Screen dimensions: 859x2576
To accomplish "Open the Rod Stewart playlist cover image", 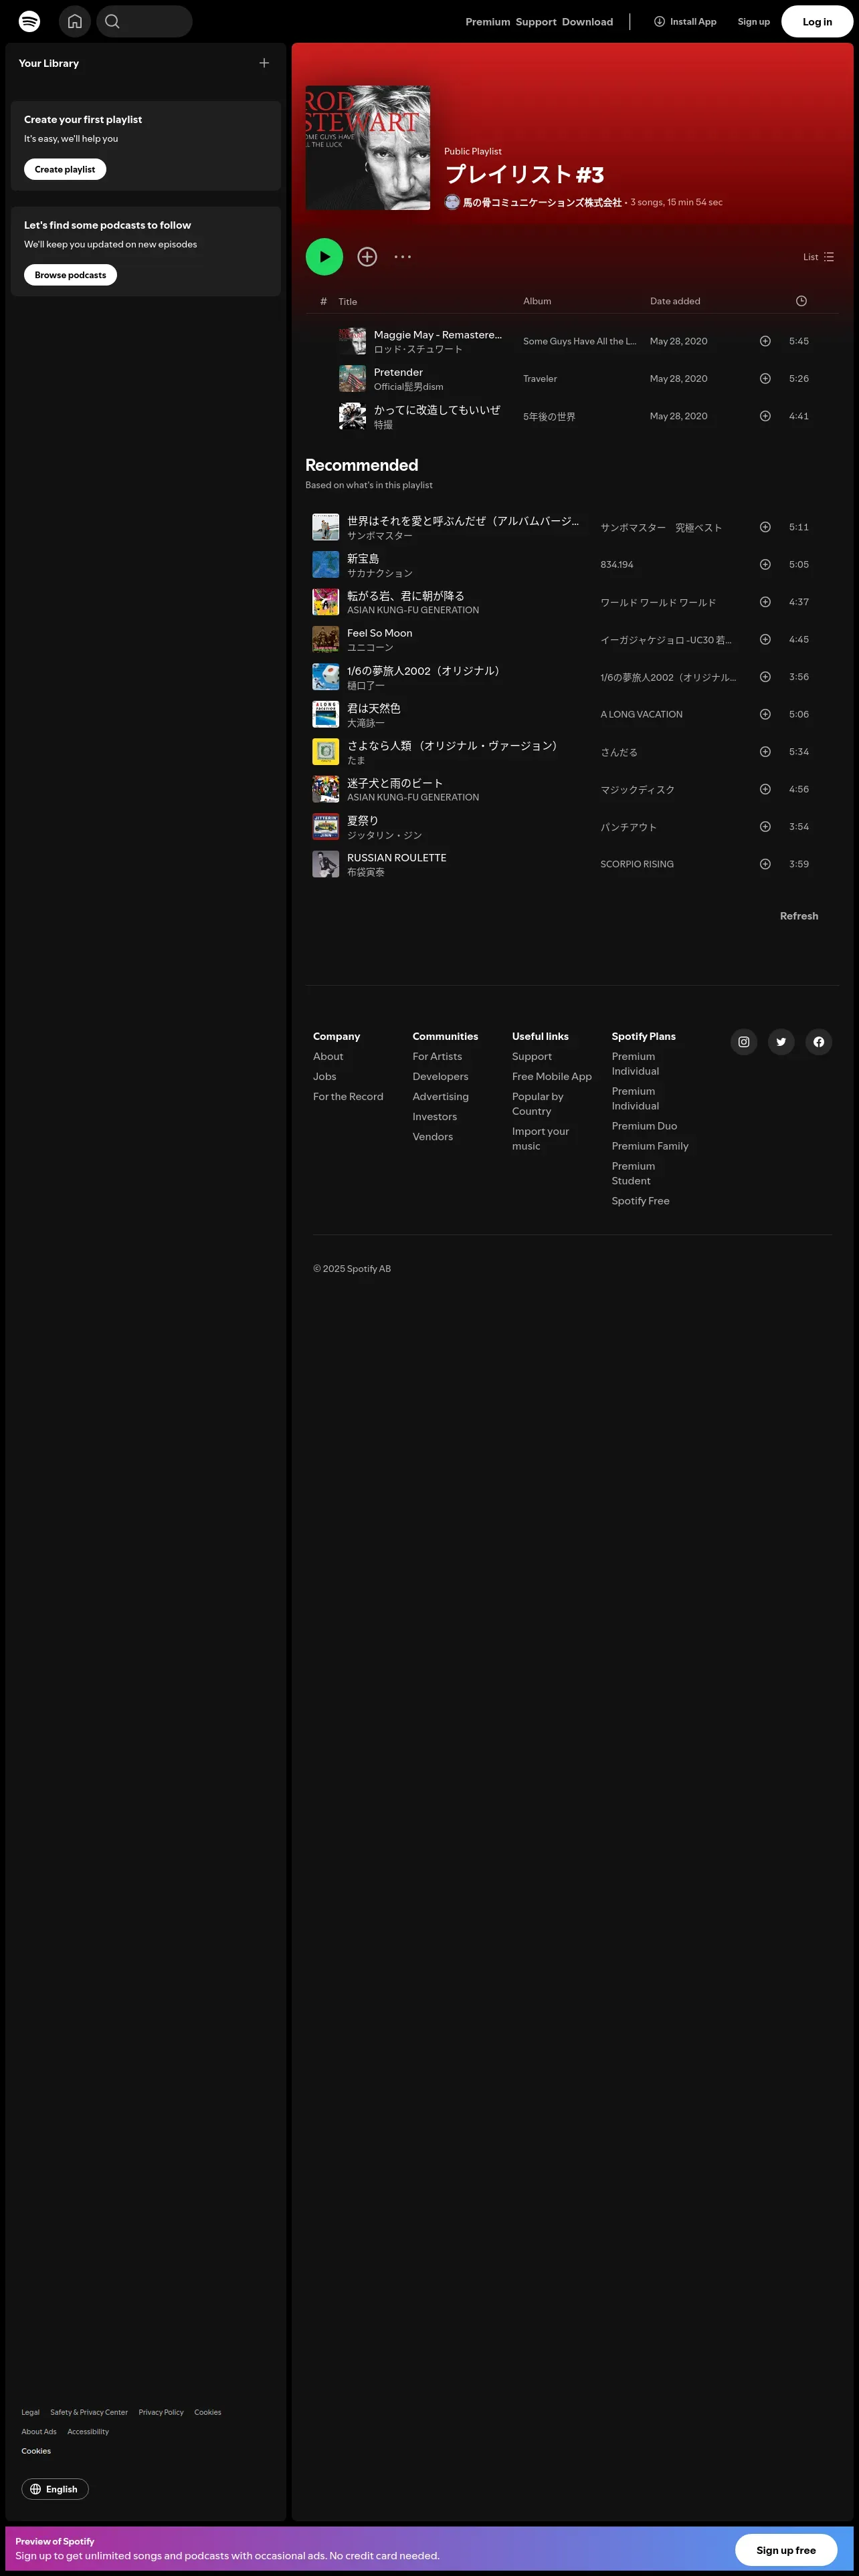I will pos(368,148).
